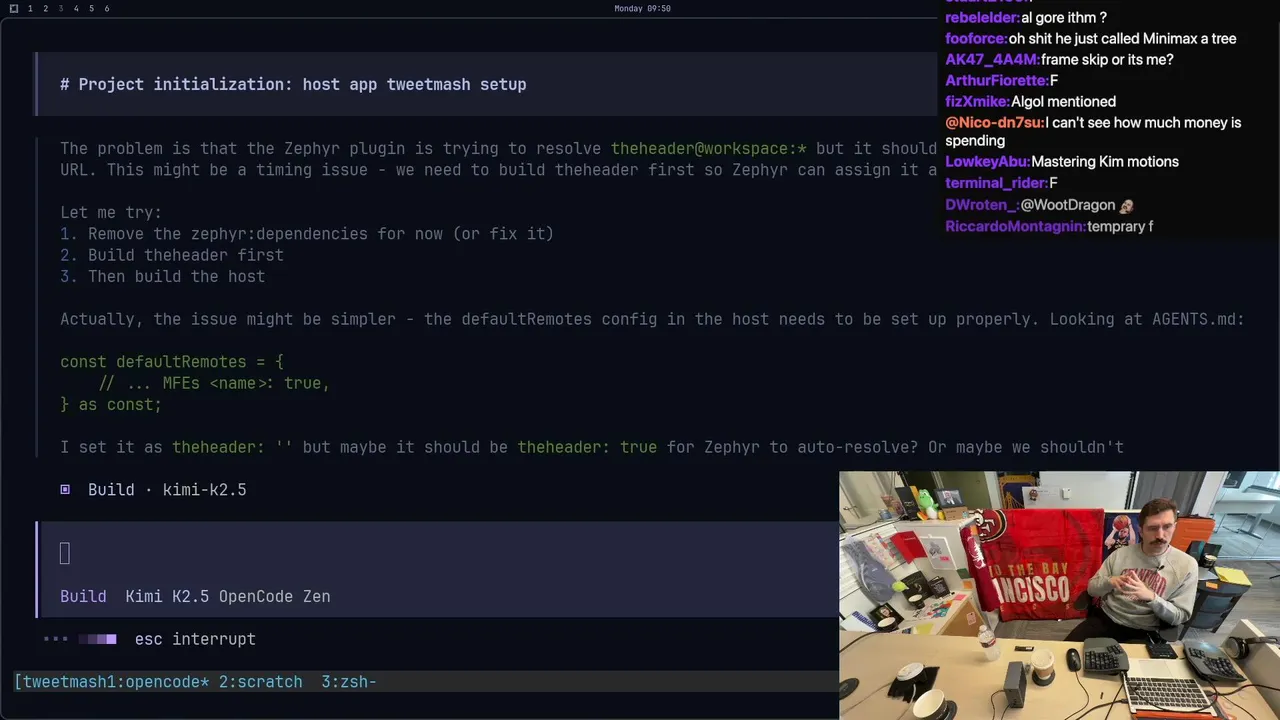The width and height of the screenshot is (1280, 720).
Task: Switch to tmux window 2:scratch
Action: (260, 682)
